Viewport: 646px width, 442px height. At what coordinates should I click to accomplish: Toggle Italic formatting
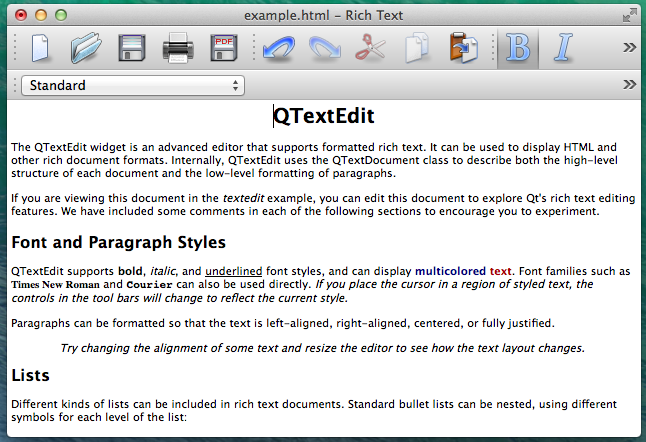tap(564, 47)
